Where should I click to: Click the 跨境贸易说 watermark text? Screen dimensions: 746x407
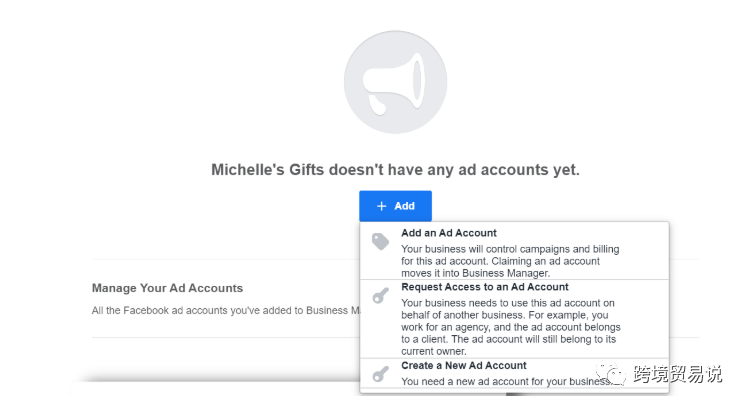[x=677, y=374]
